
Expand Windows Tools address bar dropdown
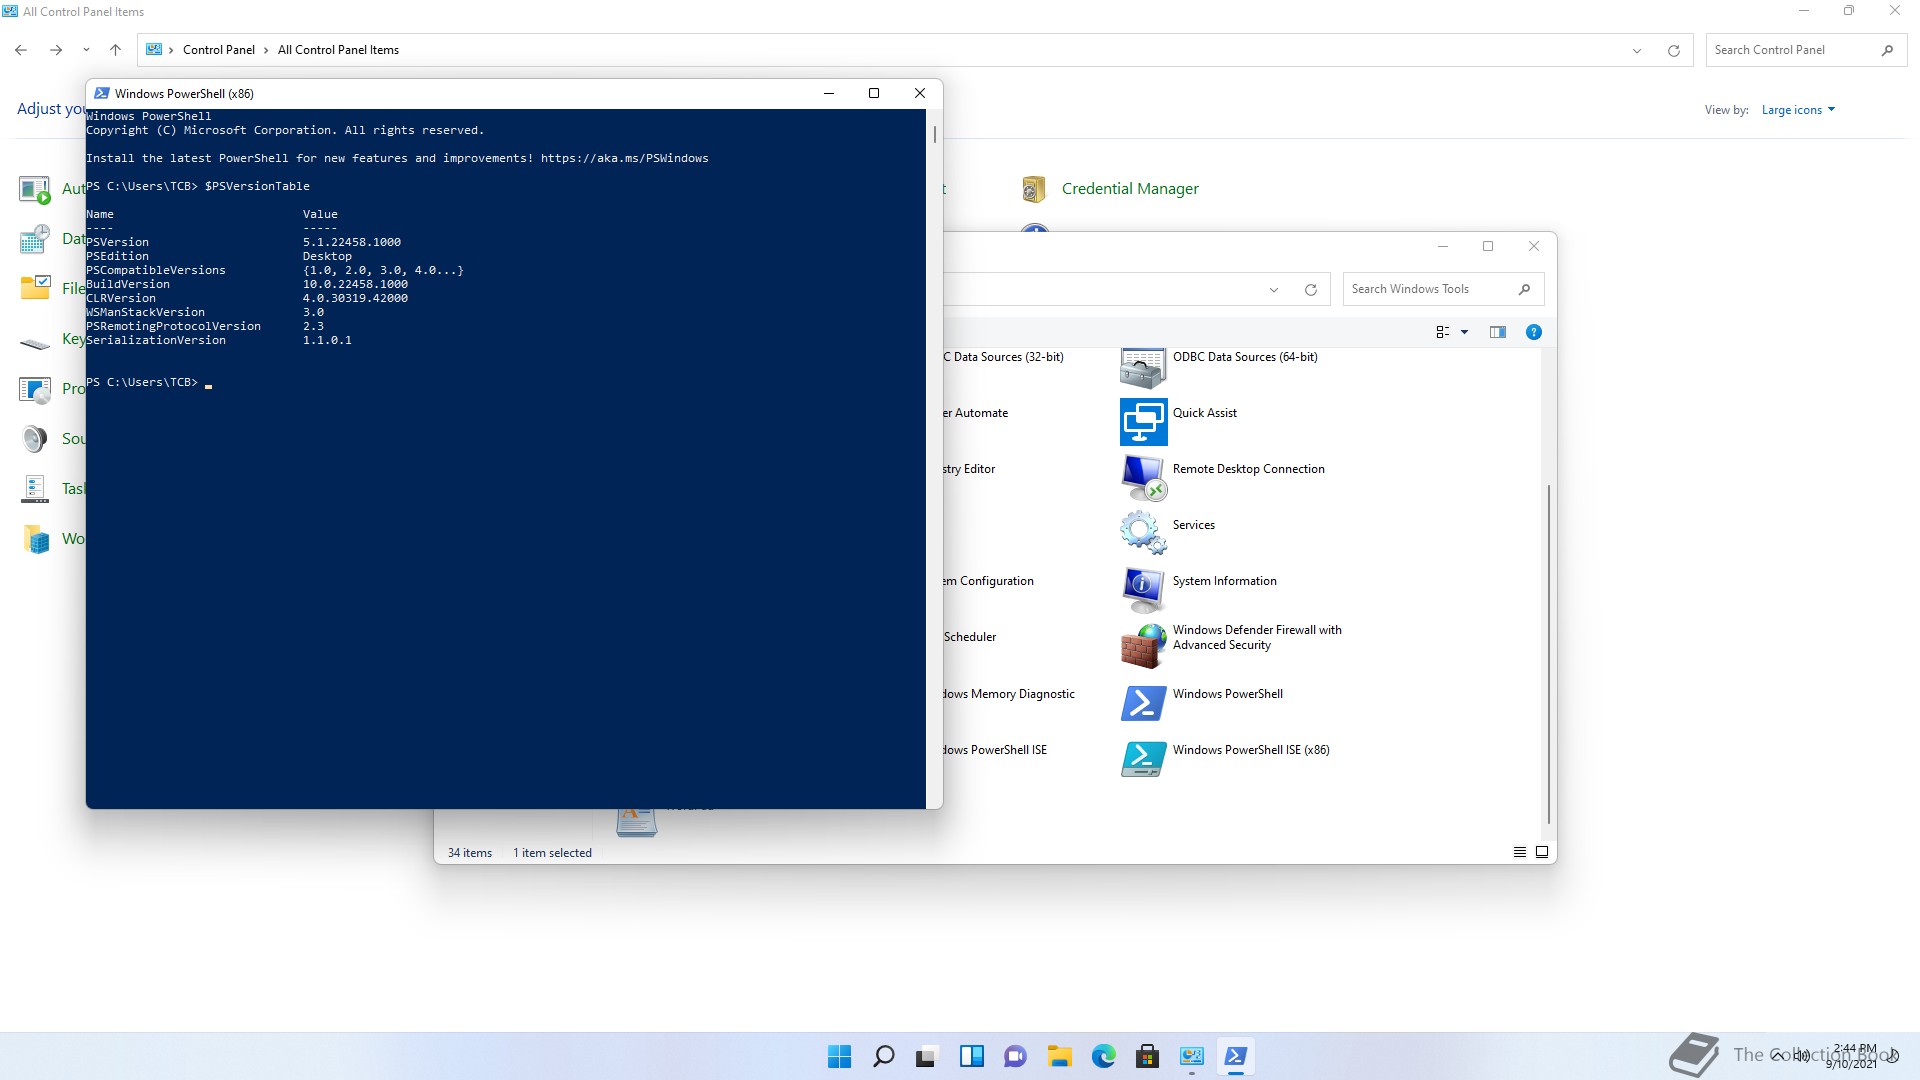pyautogui.click(x=1273, y=290)
